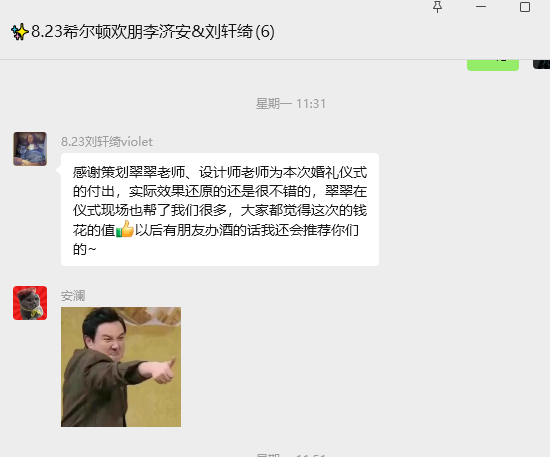Click the member count (6) in title
The image size is (550, 457).
(x=264, y=32)
